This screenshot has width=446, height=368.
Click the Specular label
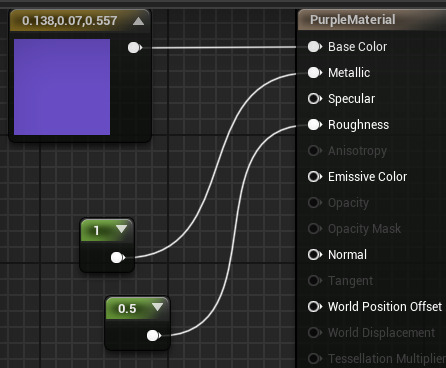point(351,99)
